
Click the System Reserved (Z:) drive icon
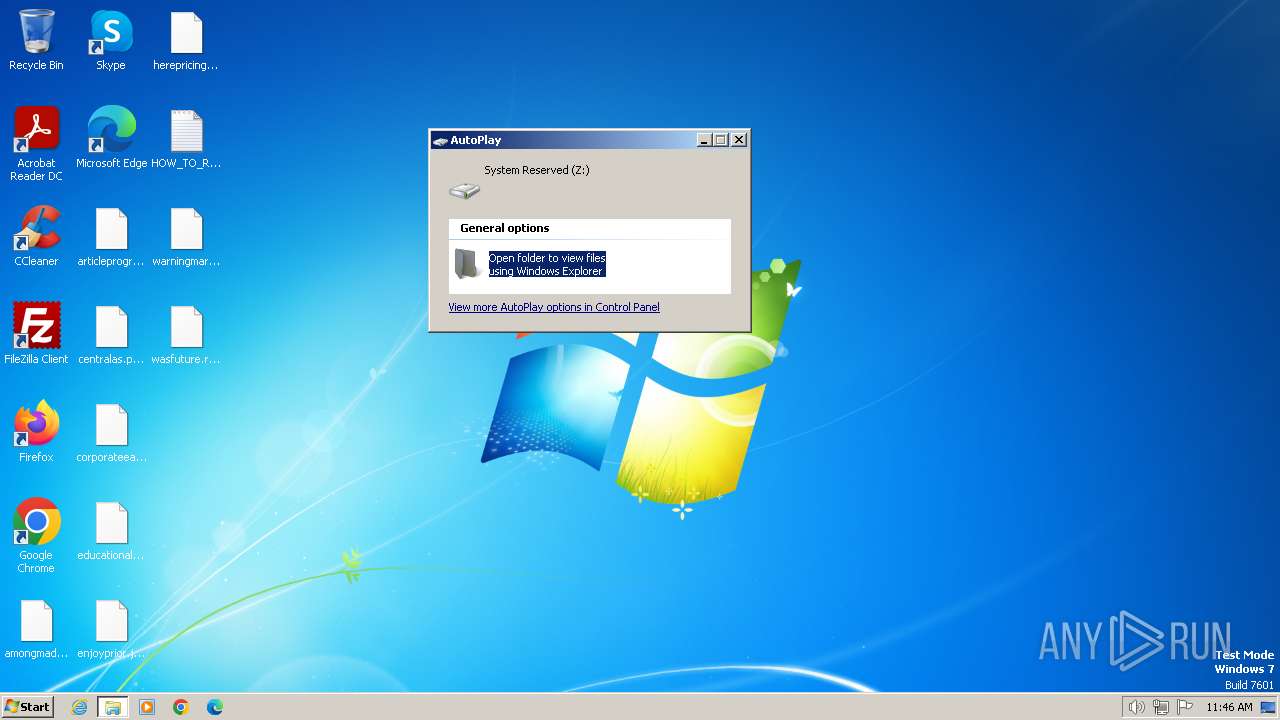[x=464, y=190]
